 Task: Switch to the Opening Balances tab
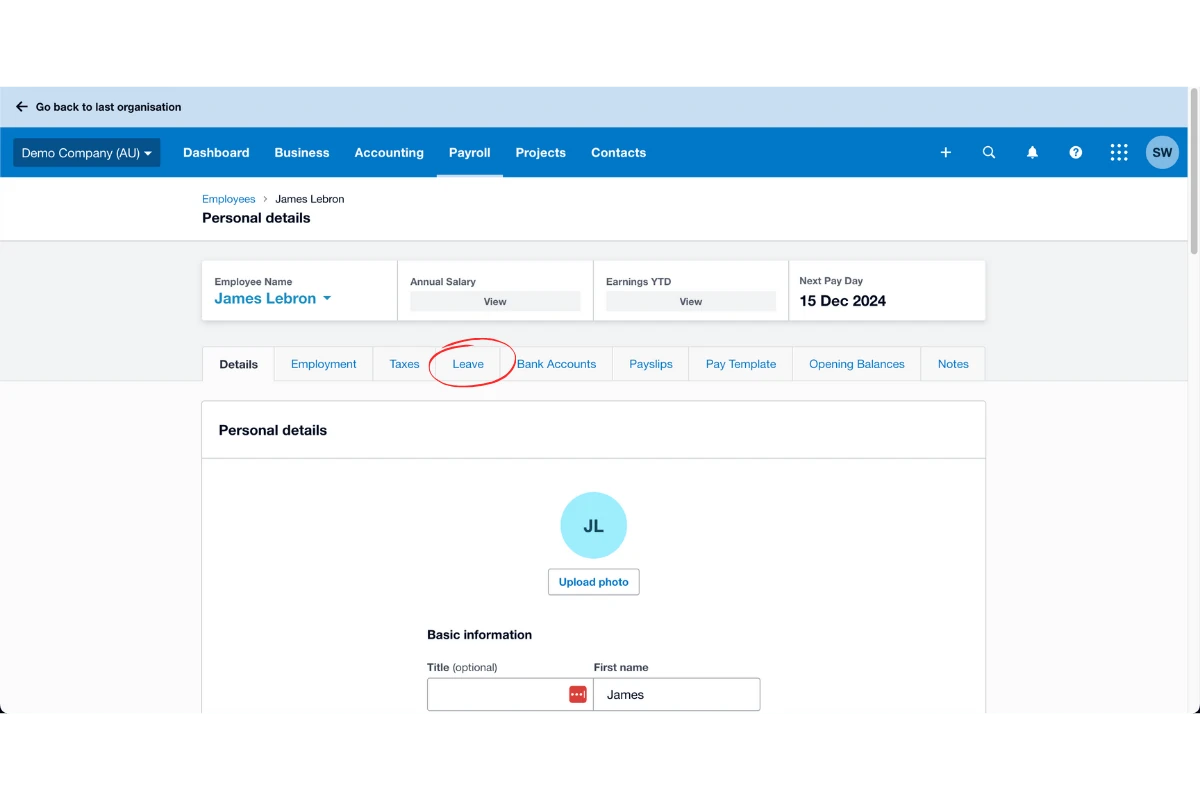point(857,364)
